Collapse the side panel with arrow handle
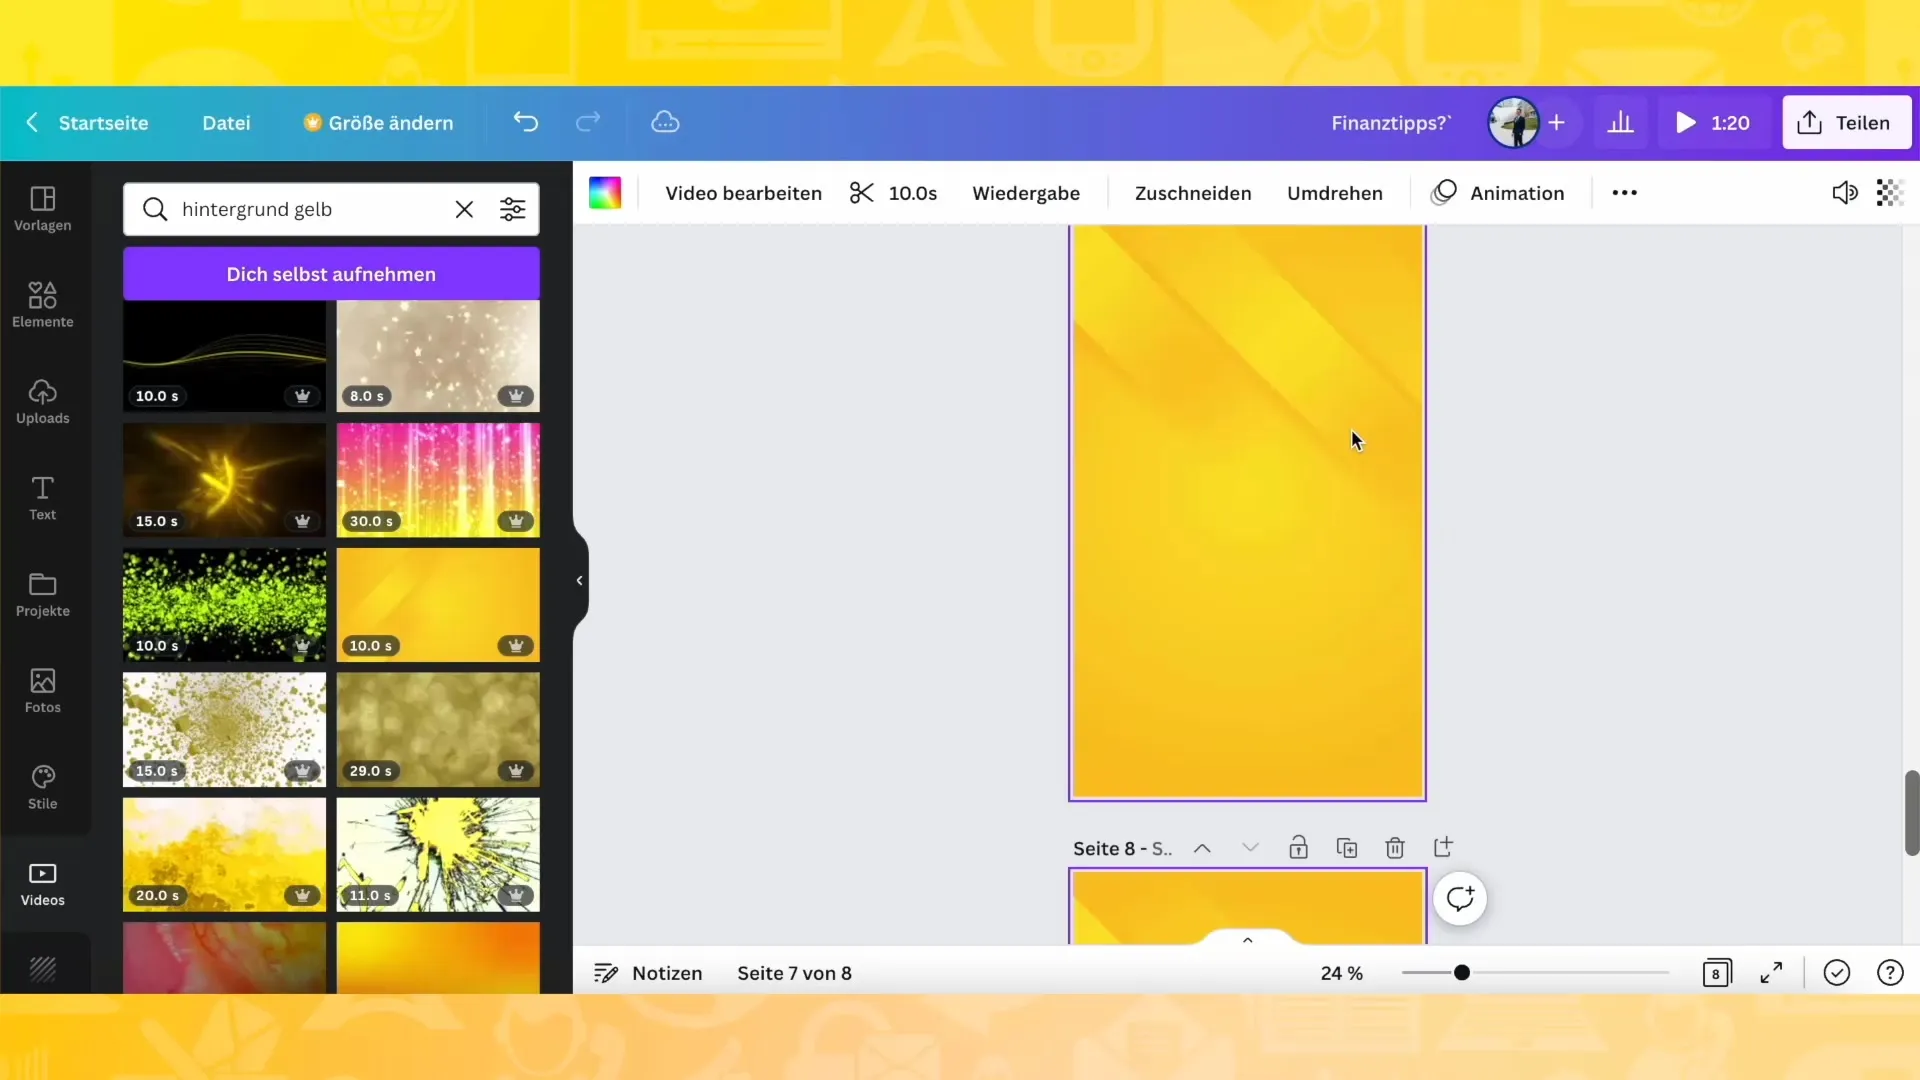1920x1080 pixels. [x=579, y=580]
